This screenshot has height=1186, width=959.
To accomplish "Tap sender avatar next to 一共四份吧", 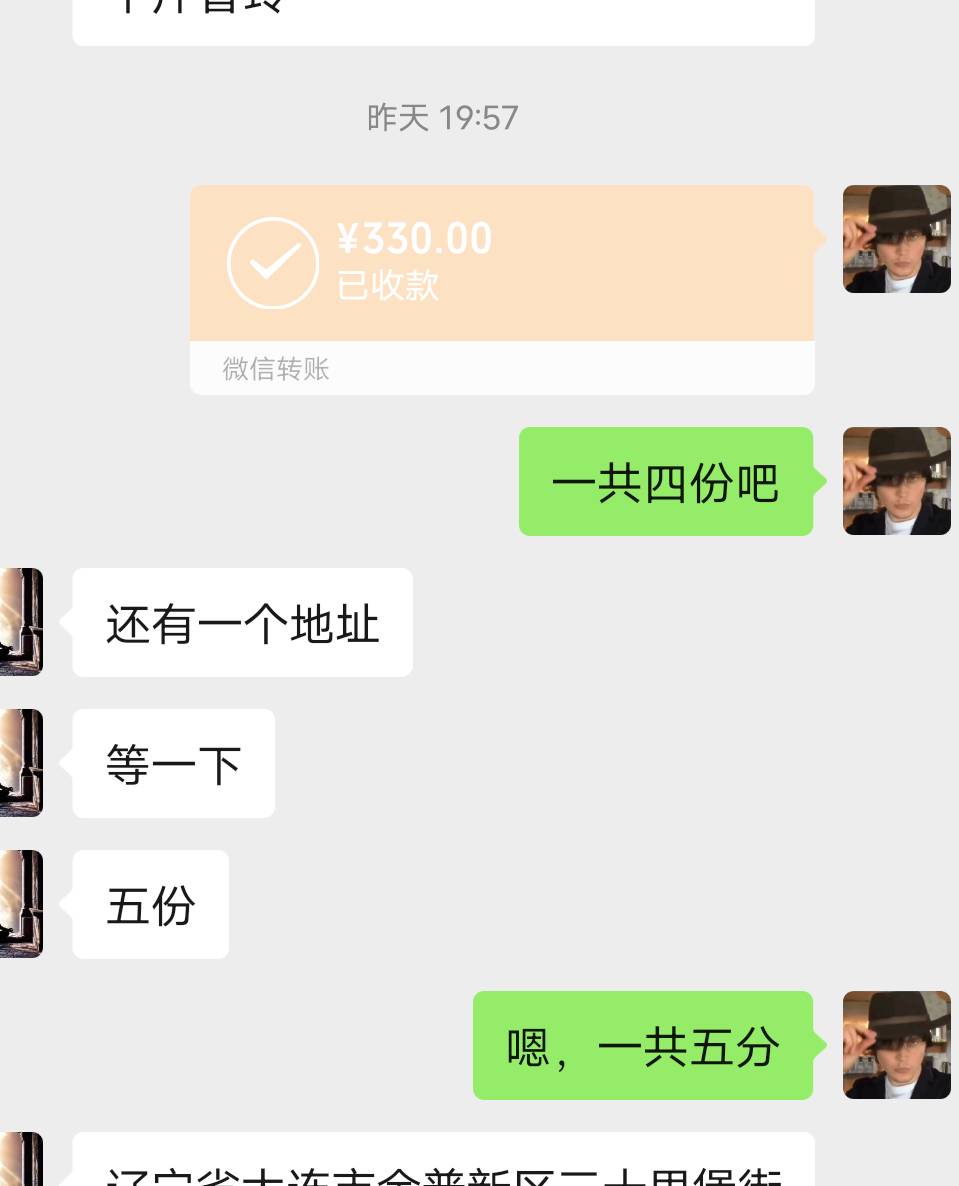I will (x=897, y=481).
